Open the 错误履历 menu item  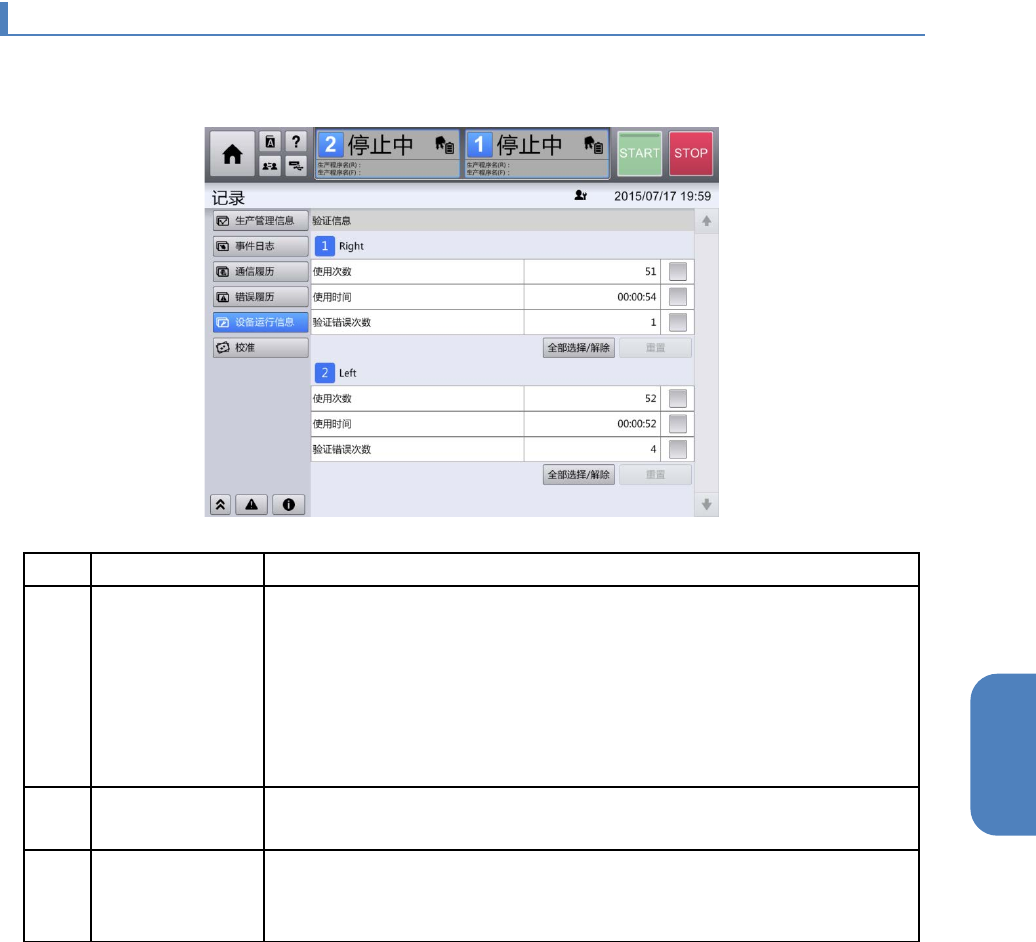point(260,297)
